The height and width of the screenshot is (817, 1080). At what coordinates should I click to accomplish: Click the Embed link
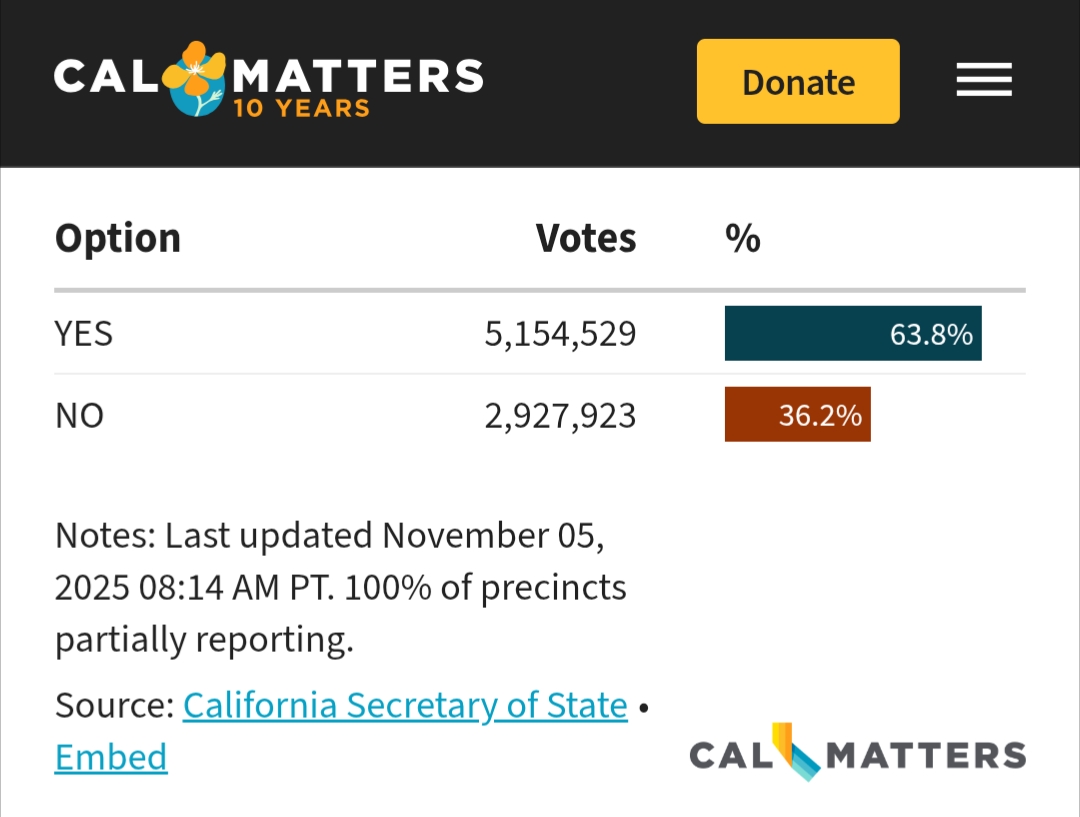click(111, 757)
